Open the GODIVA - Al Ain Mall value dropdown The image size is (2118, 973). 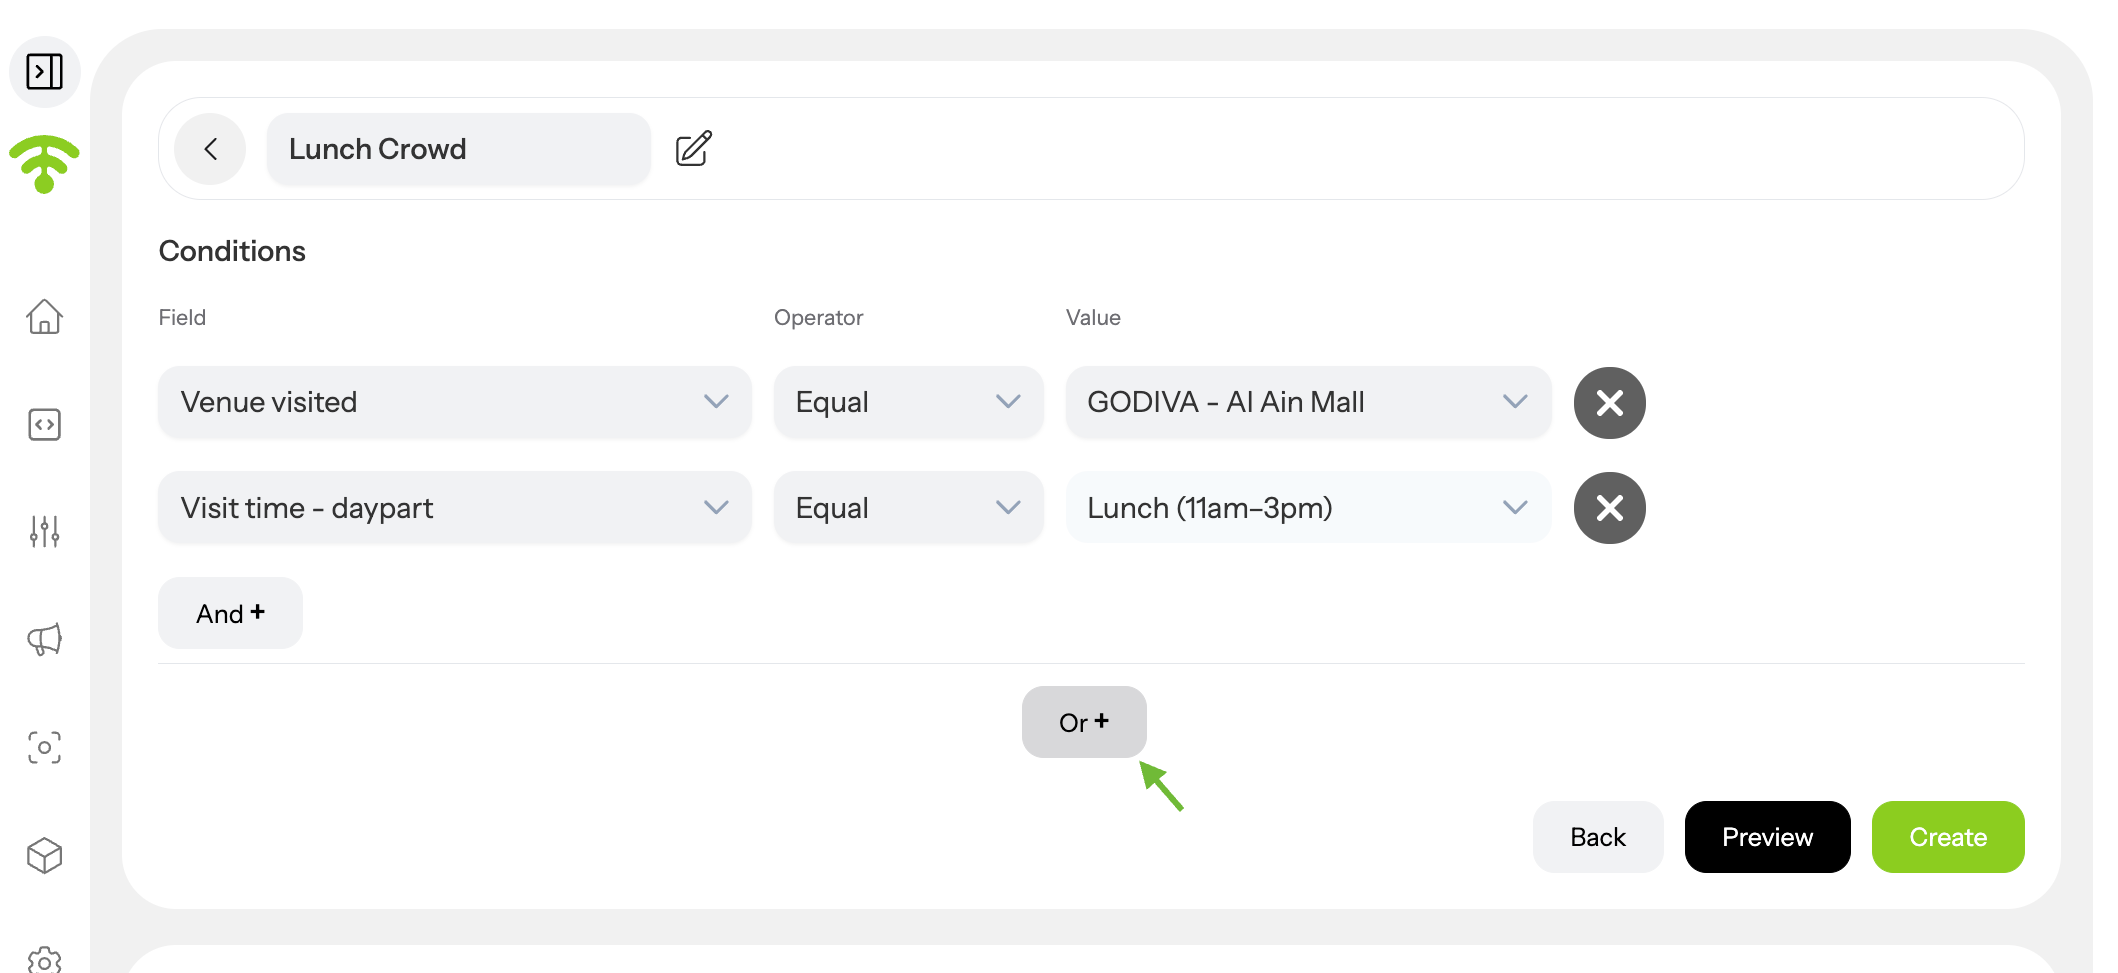pos(1309,402)
